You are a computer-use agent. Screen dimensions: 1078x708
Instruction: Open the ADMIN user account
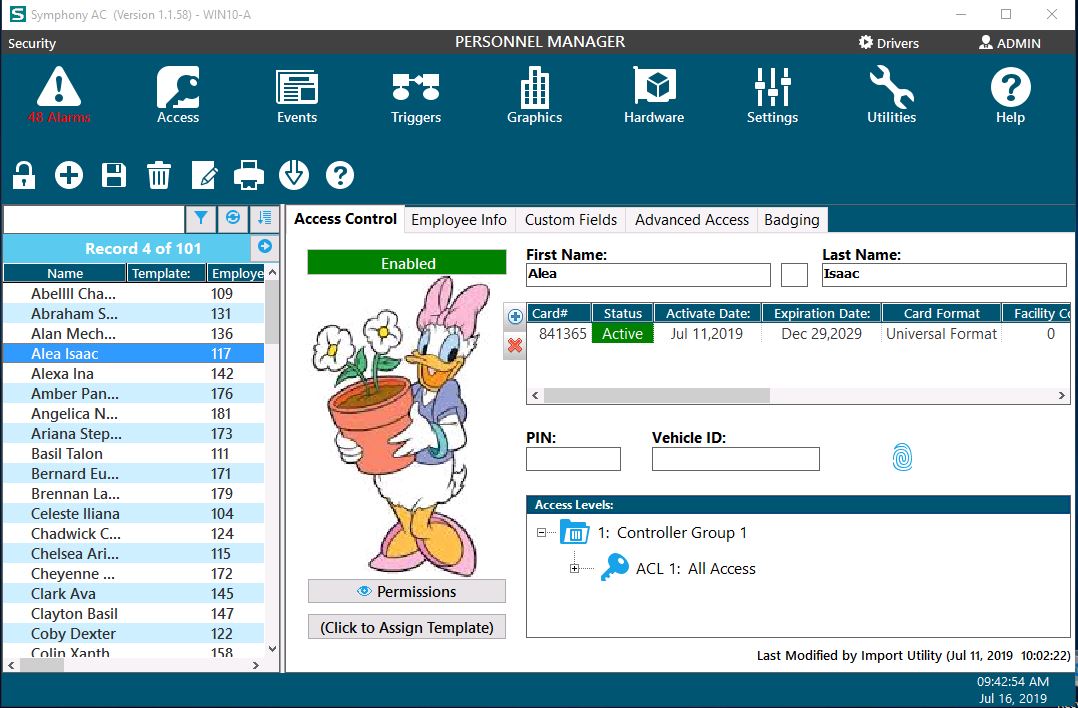click(x=1009, y=43)
